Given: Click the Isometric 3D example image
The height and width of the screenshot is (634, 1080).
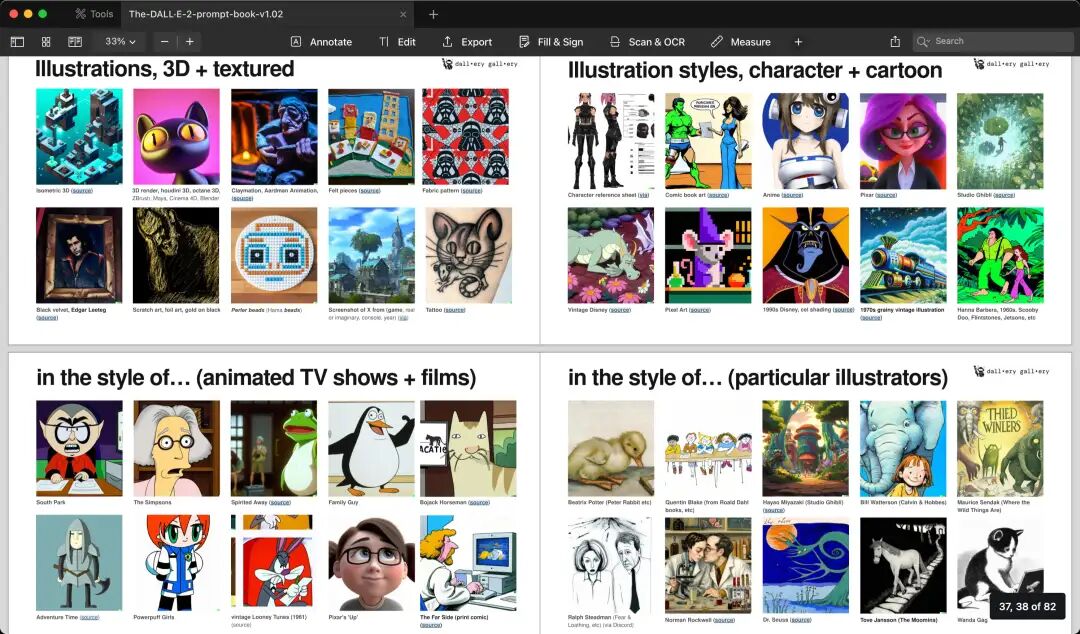Looking at the screenshot, I should coord(79,136).
